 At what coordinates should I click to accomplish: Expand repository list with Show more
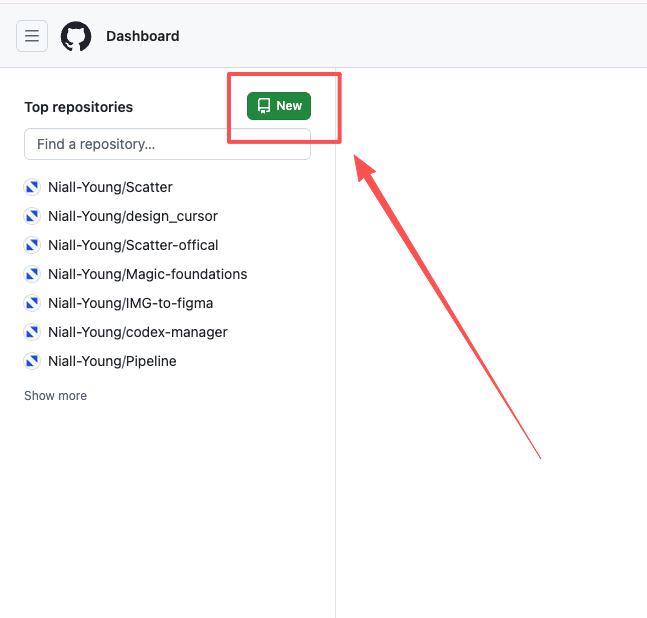click(55, 396)
